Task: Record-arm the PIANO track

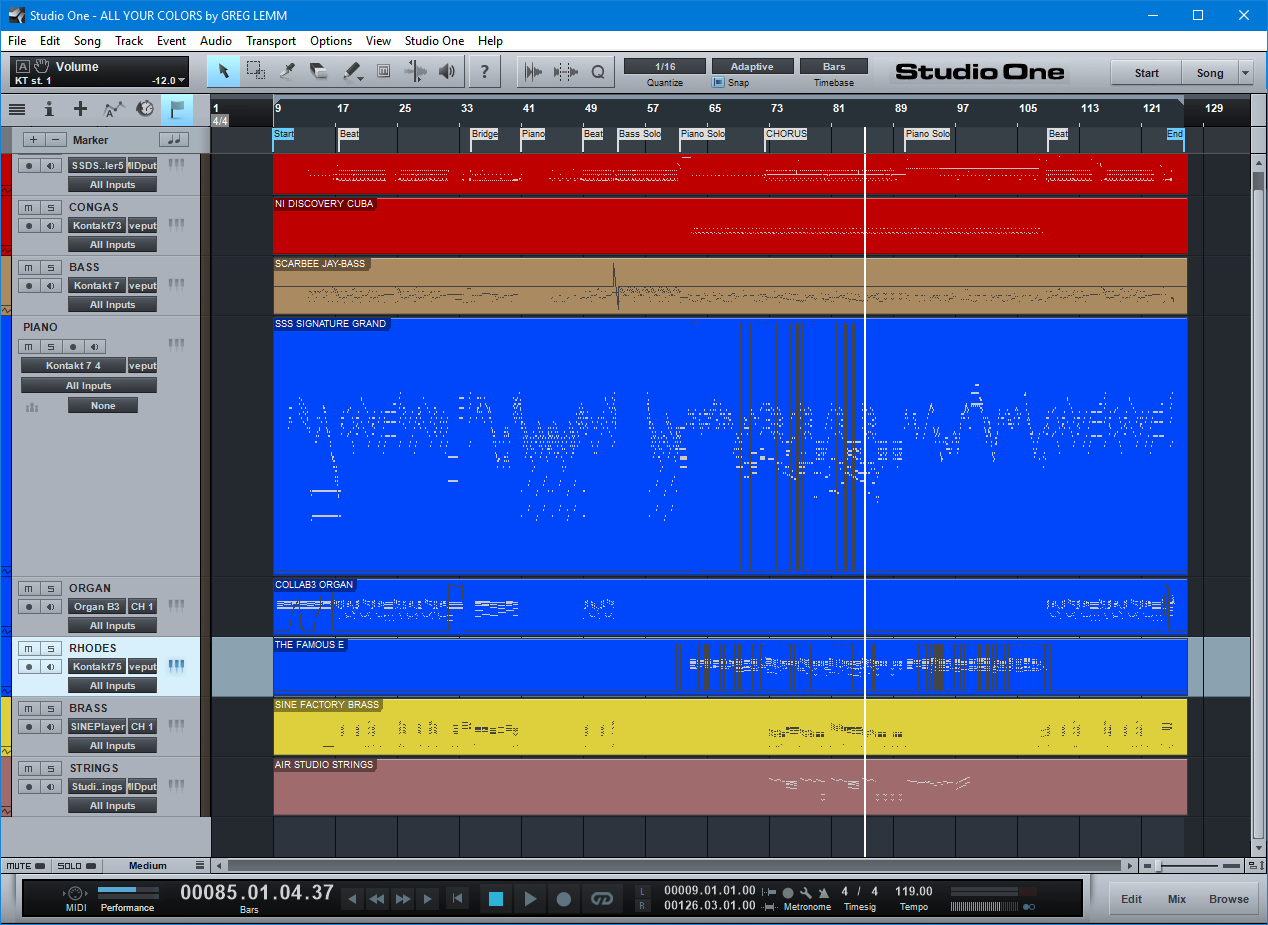Action: tap(73, 346)
